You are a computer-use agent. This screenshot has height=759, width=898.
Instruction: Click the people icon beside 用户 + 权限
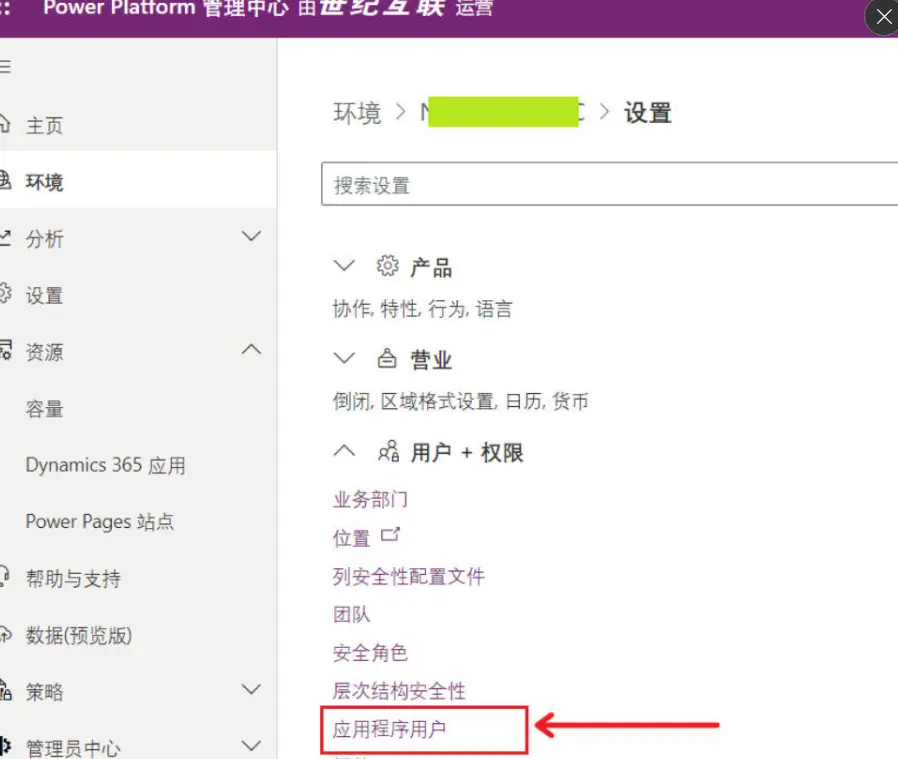coord(389,451)
